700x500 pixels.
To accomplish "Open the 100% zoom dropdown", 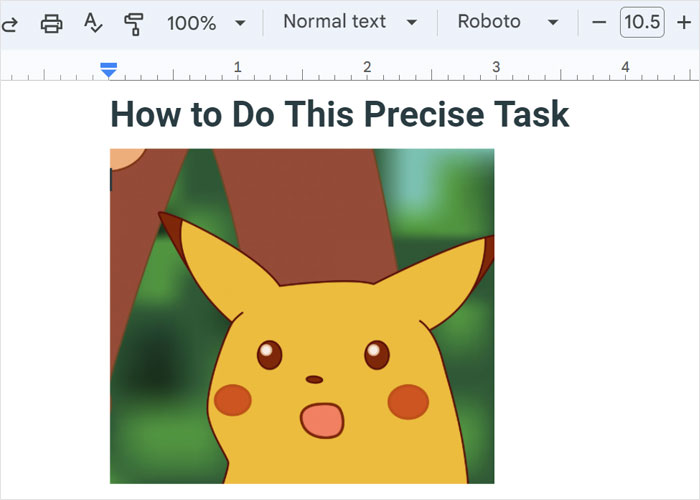I will [206, 23].
